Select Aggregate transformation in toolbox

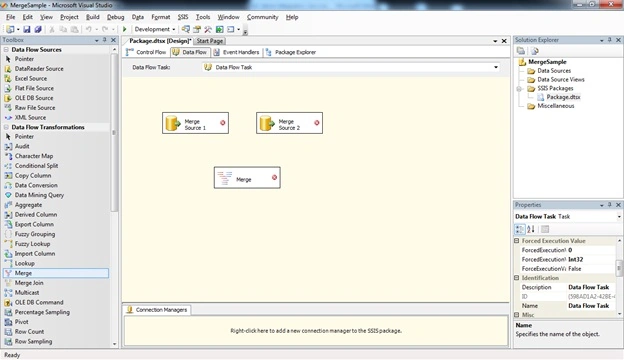point(28,205)
